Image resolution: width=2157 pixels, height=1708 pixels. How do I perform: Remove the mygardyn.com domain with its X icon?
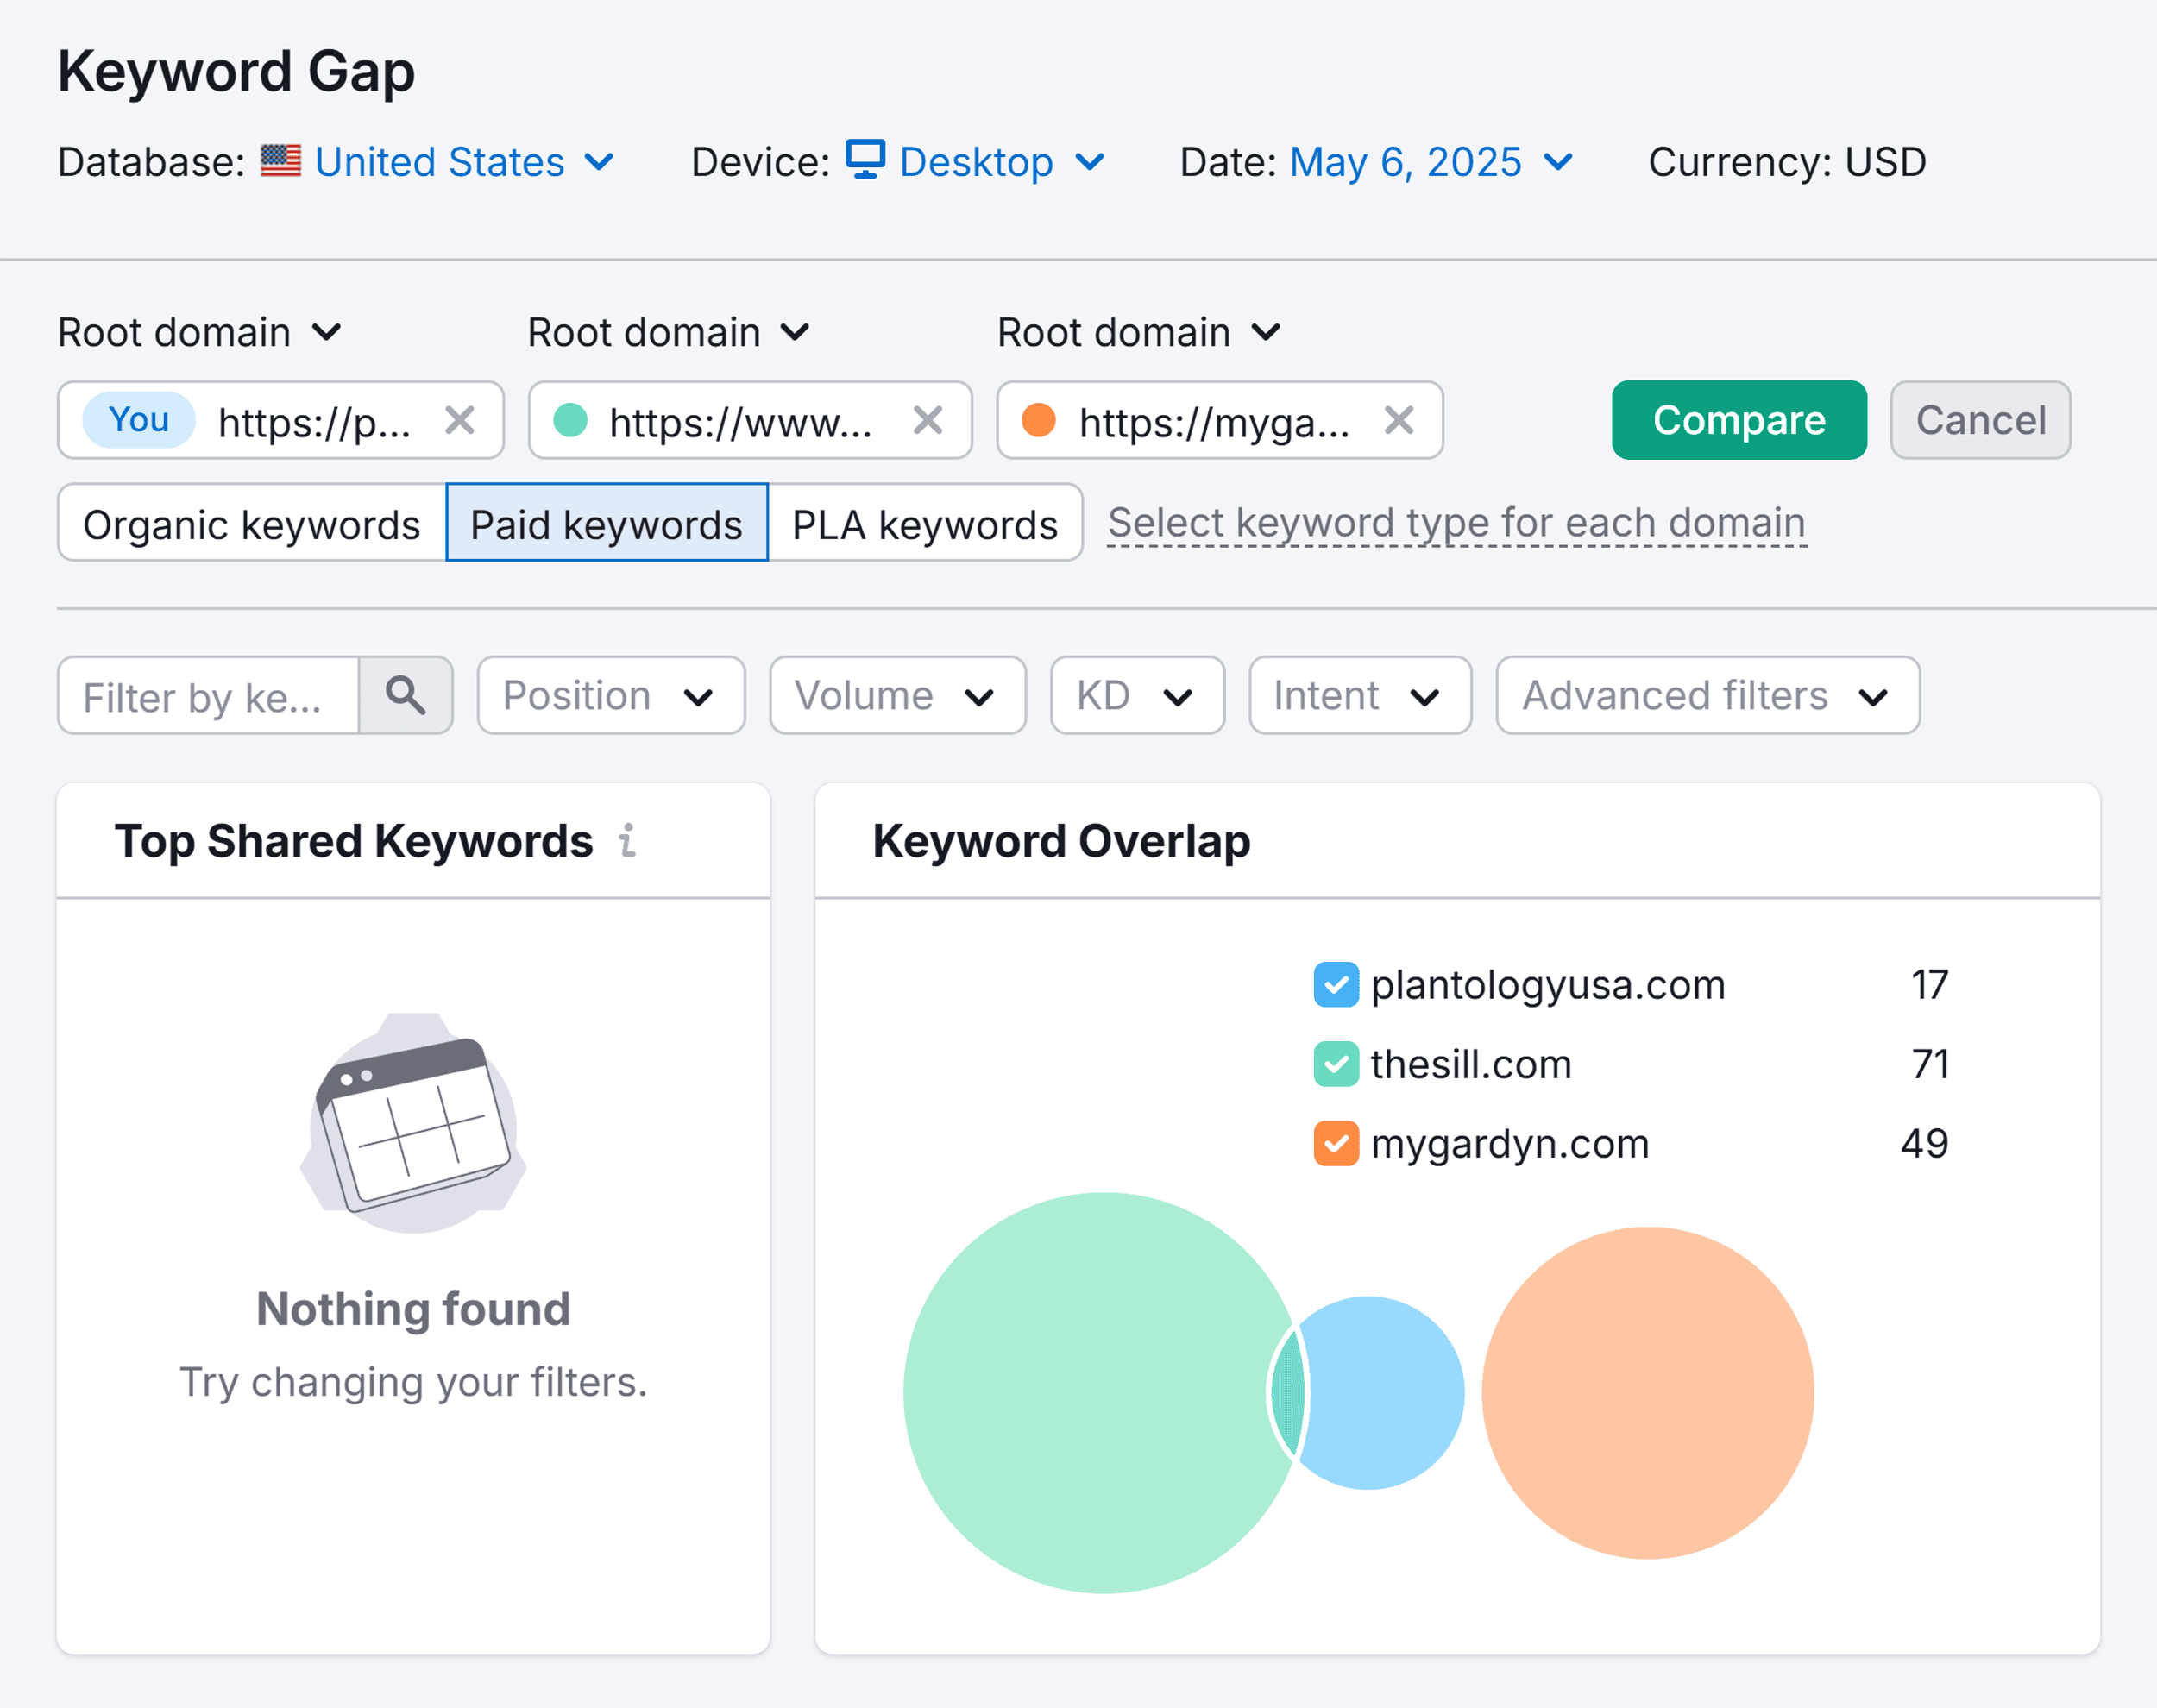click(1397, 421)
